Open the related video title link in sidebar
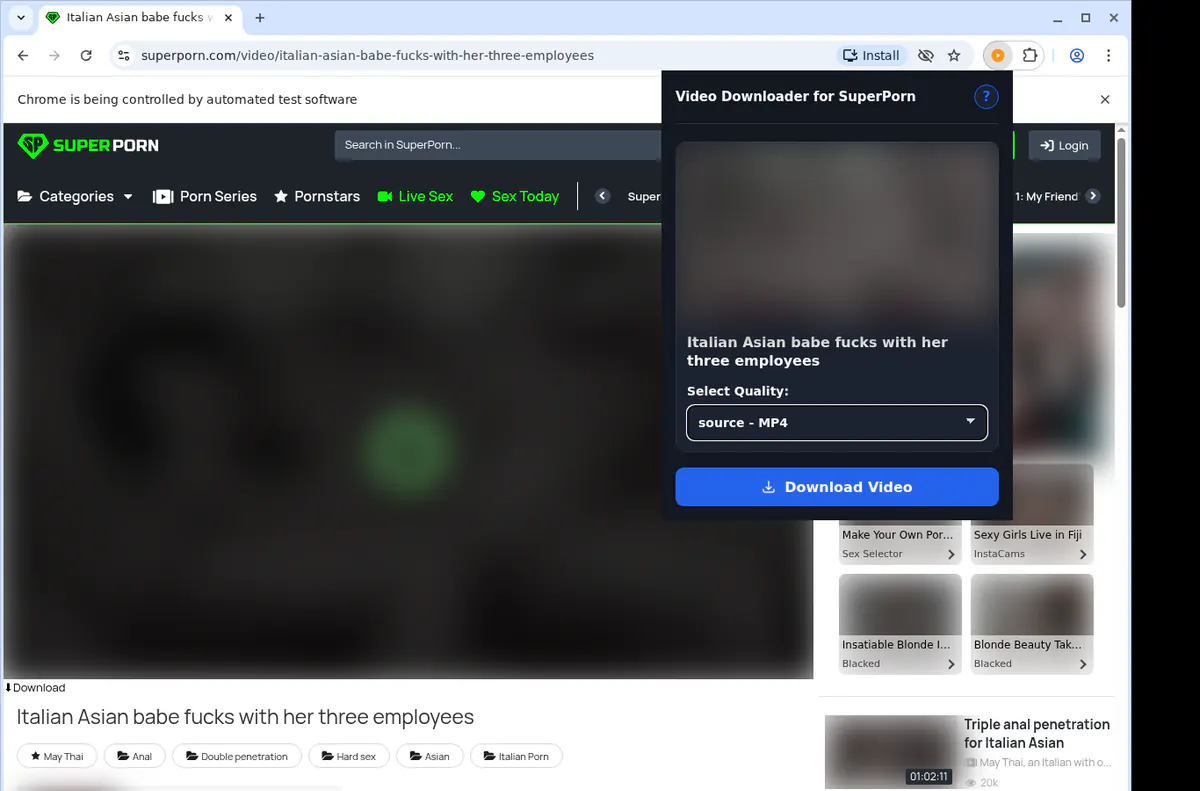 [1037, 733]
